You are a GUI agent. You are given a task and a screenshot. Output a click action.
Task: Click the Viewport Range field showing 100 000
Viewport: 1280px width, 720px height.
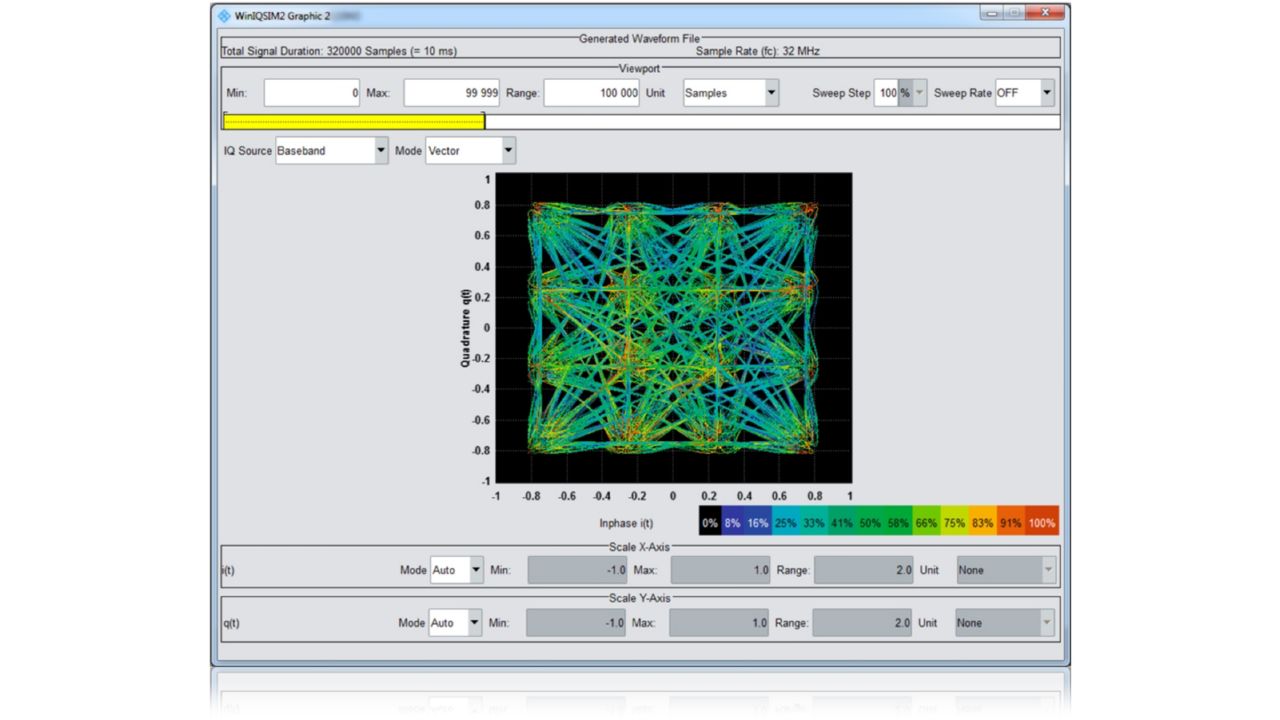tap(592, 93)
